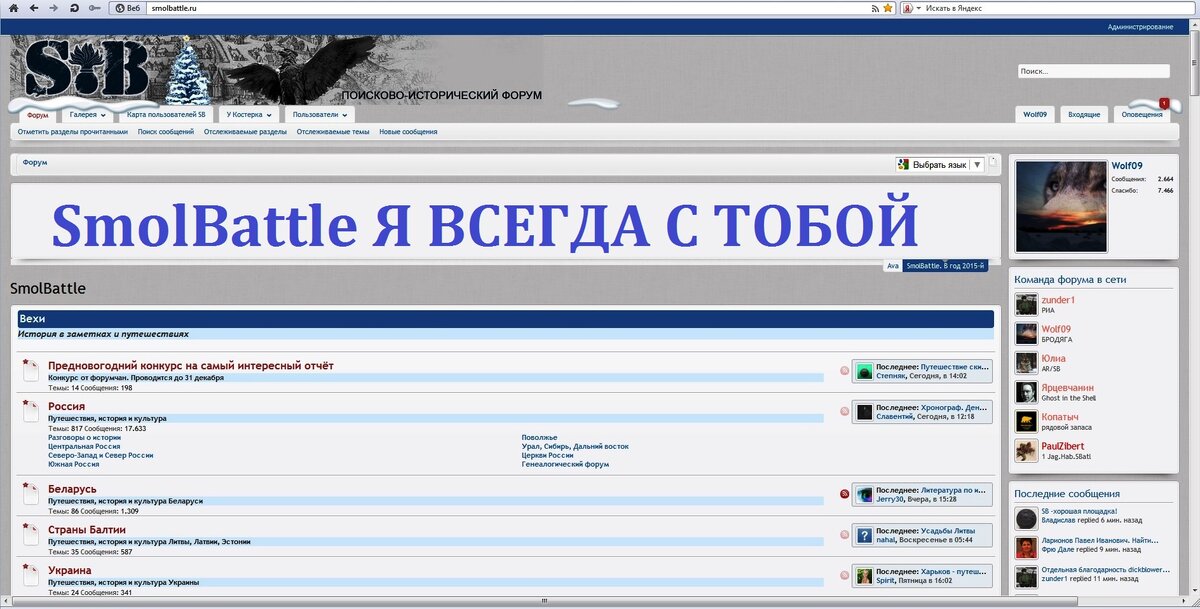The height and width of the screenshot is (609, 1200).
Task: Click Отслеживаемые разделы link
Action: [245, 132]
